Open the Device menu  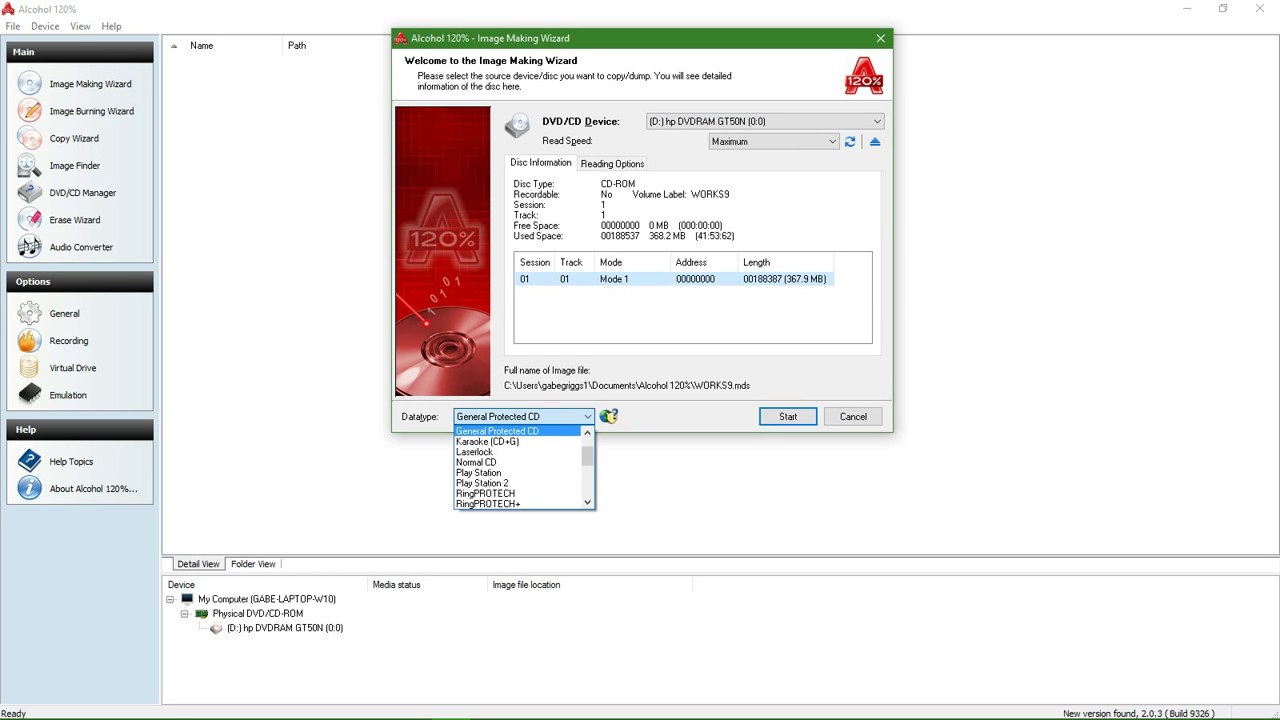click(x=45, y=26)
